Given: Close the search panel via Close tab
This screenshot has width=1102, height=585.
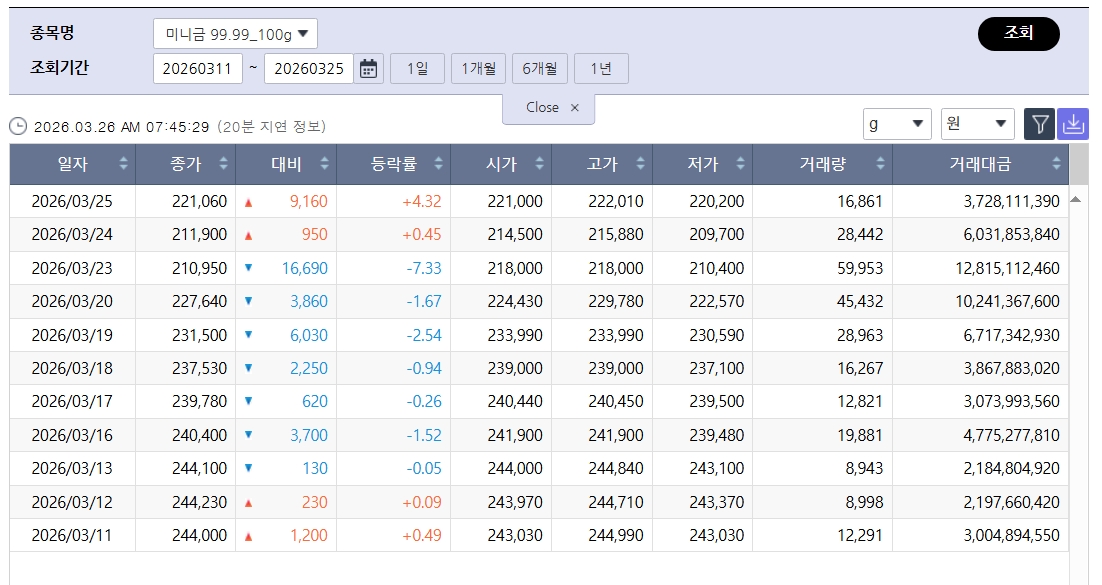Looking at the screenshot, I should [549, 108].
